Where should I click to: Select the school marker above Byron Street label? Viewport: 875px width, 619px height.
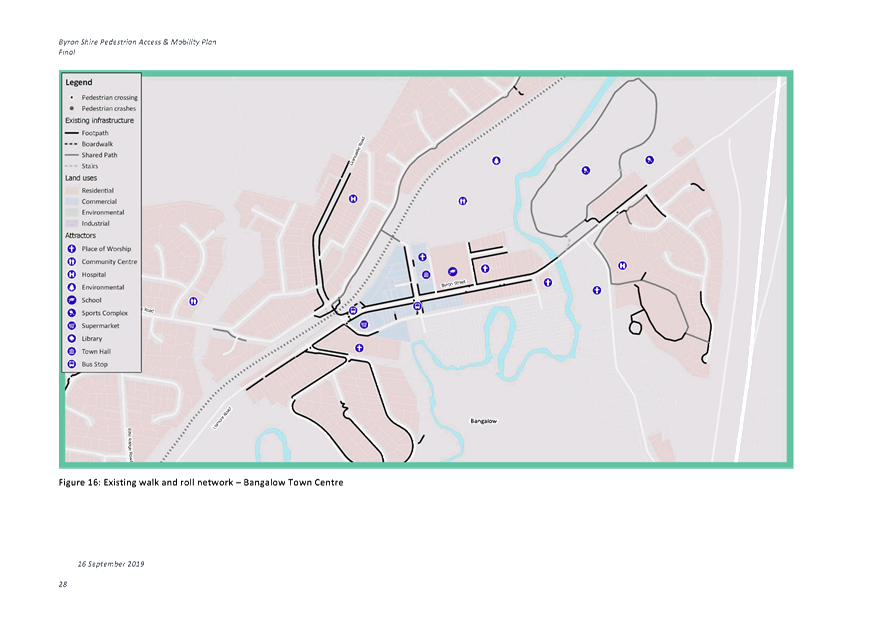pos(453,272)
